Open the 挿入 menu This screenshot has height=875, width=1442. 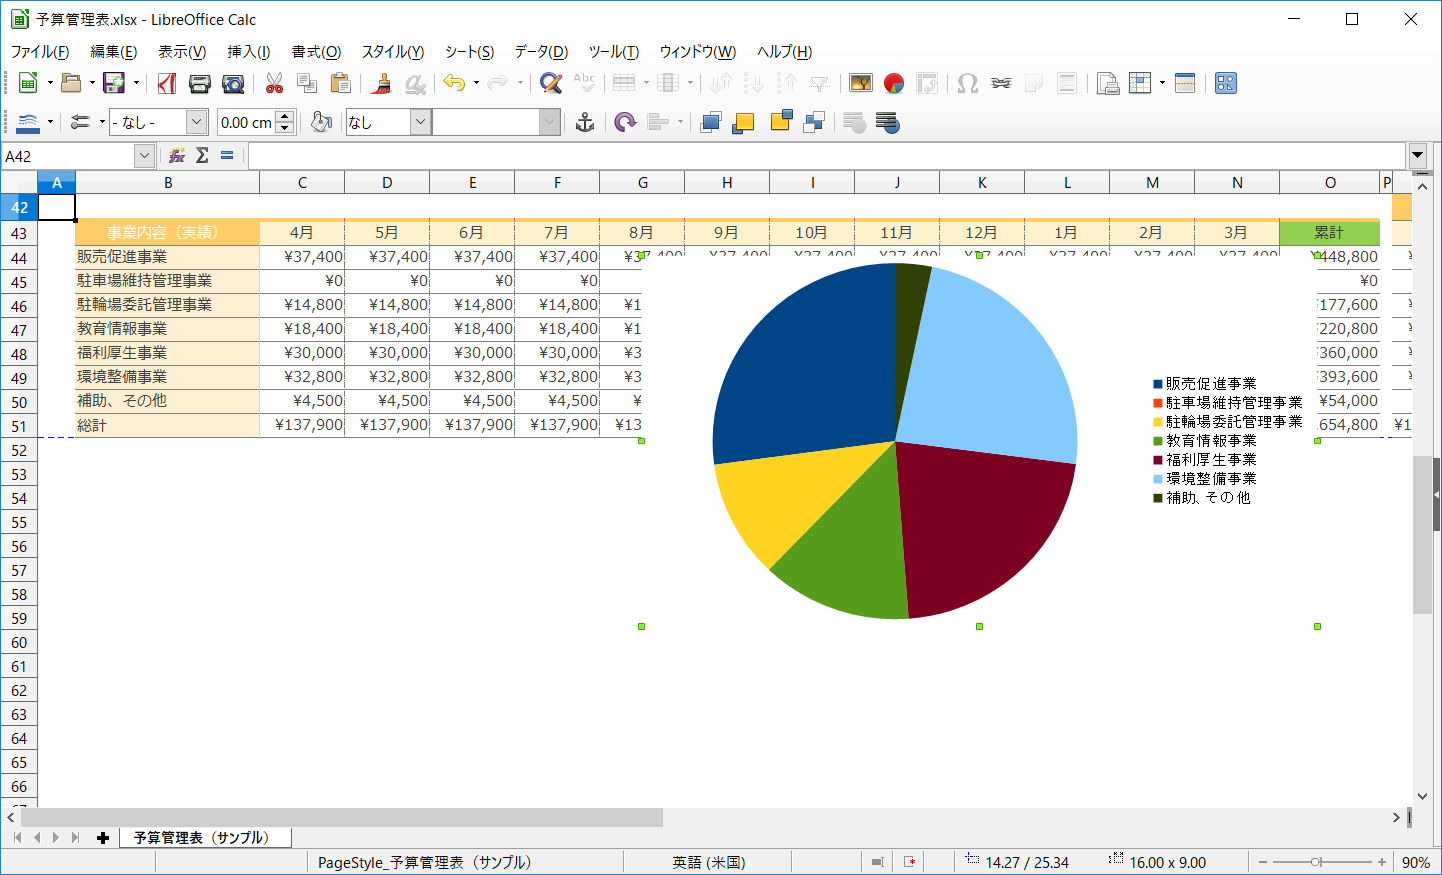249,52
